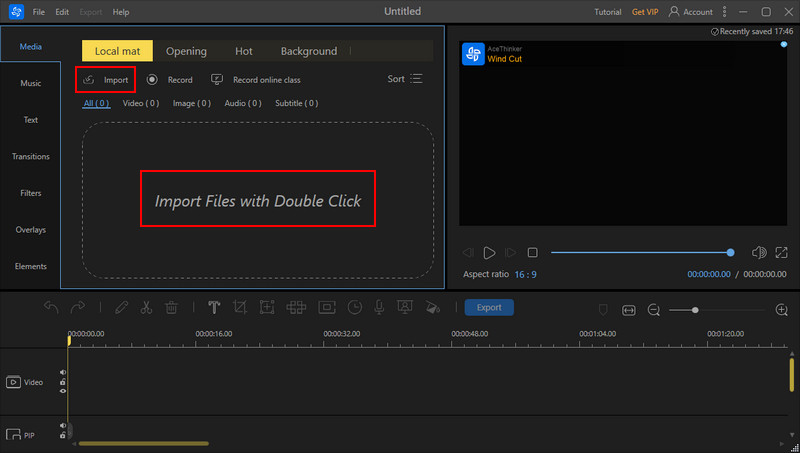Click the Record circle button

pos(152,80)
